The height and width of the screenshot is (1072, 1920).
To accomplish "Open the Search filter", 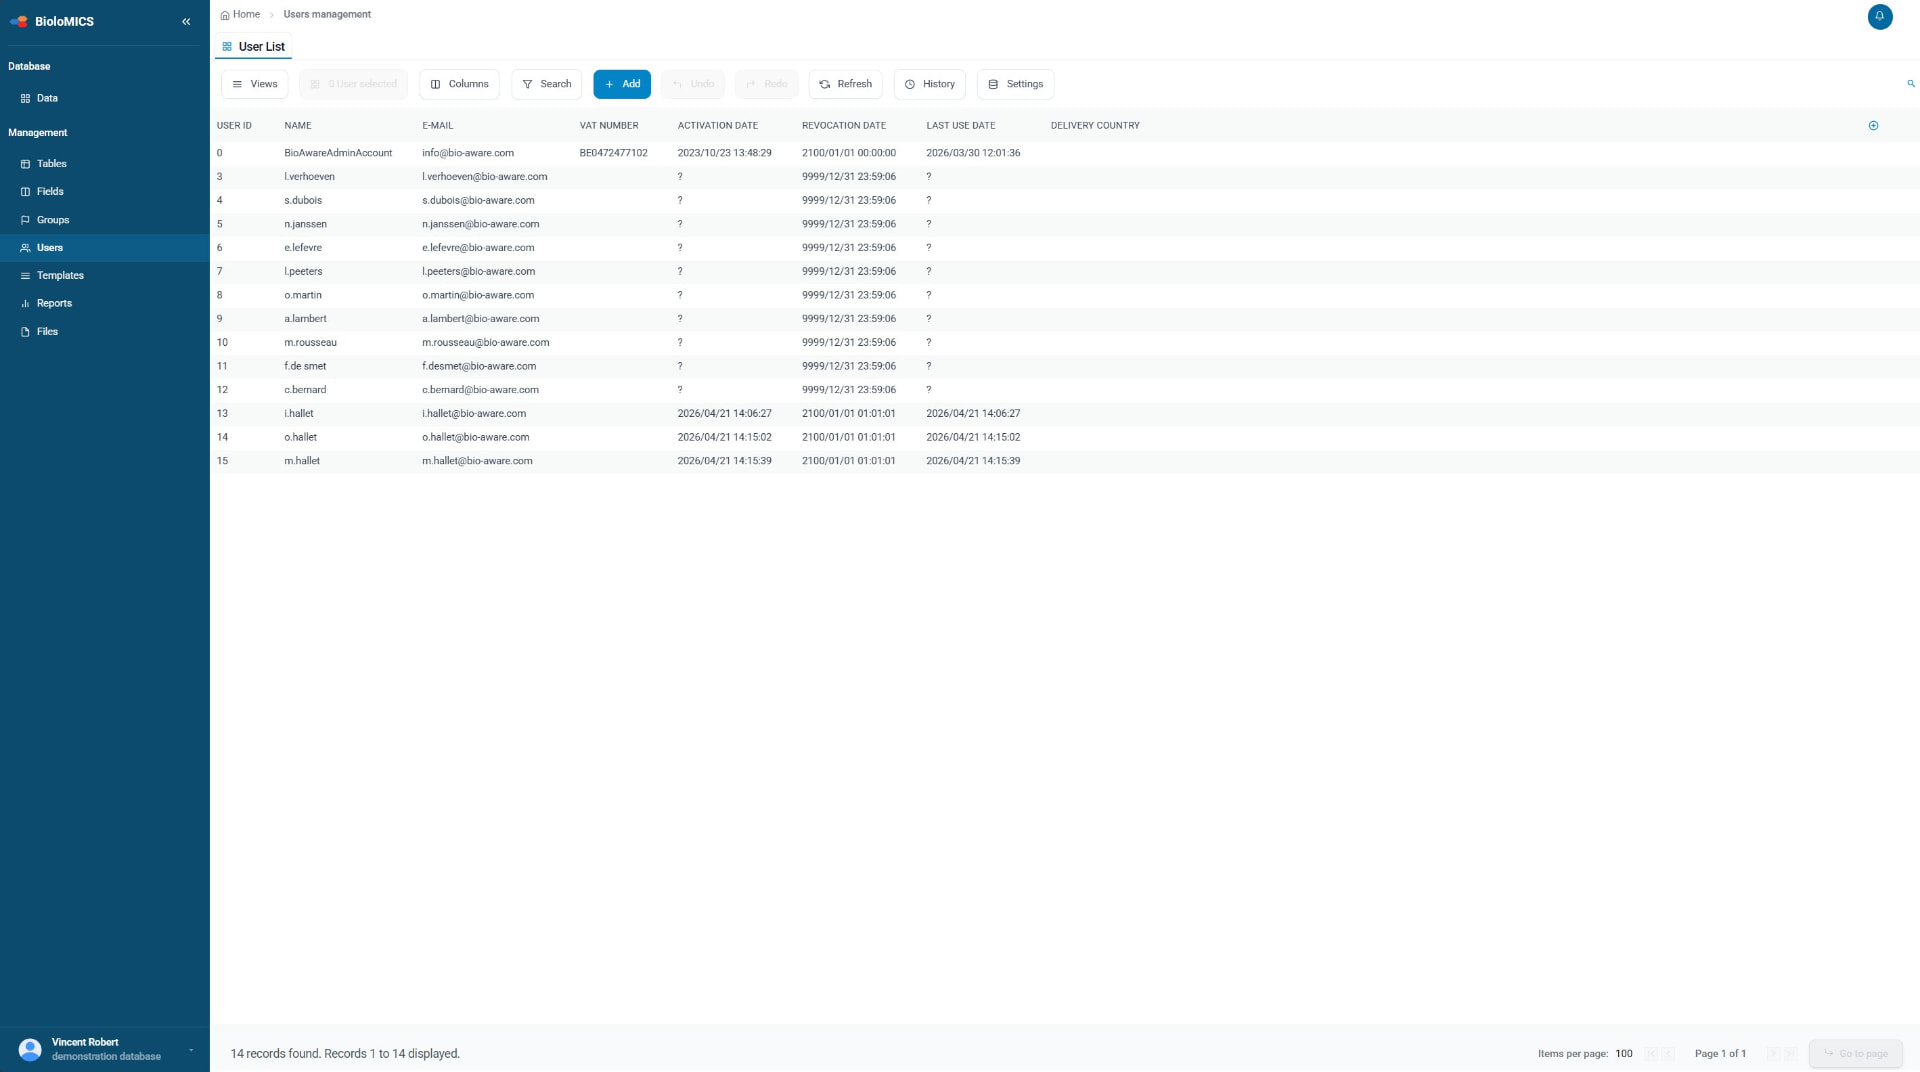I will (x=546, y=84).
